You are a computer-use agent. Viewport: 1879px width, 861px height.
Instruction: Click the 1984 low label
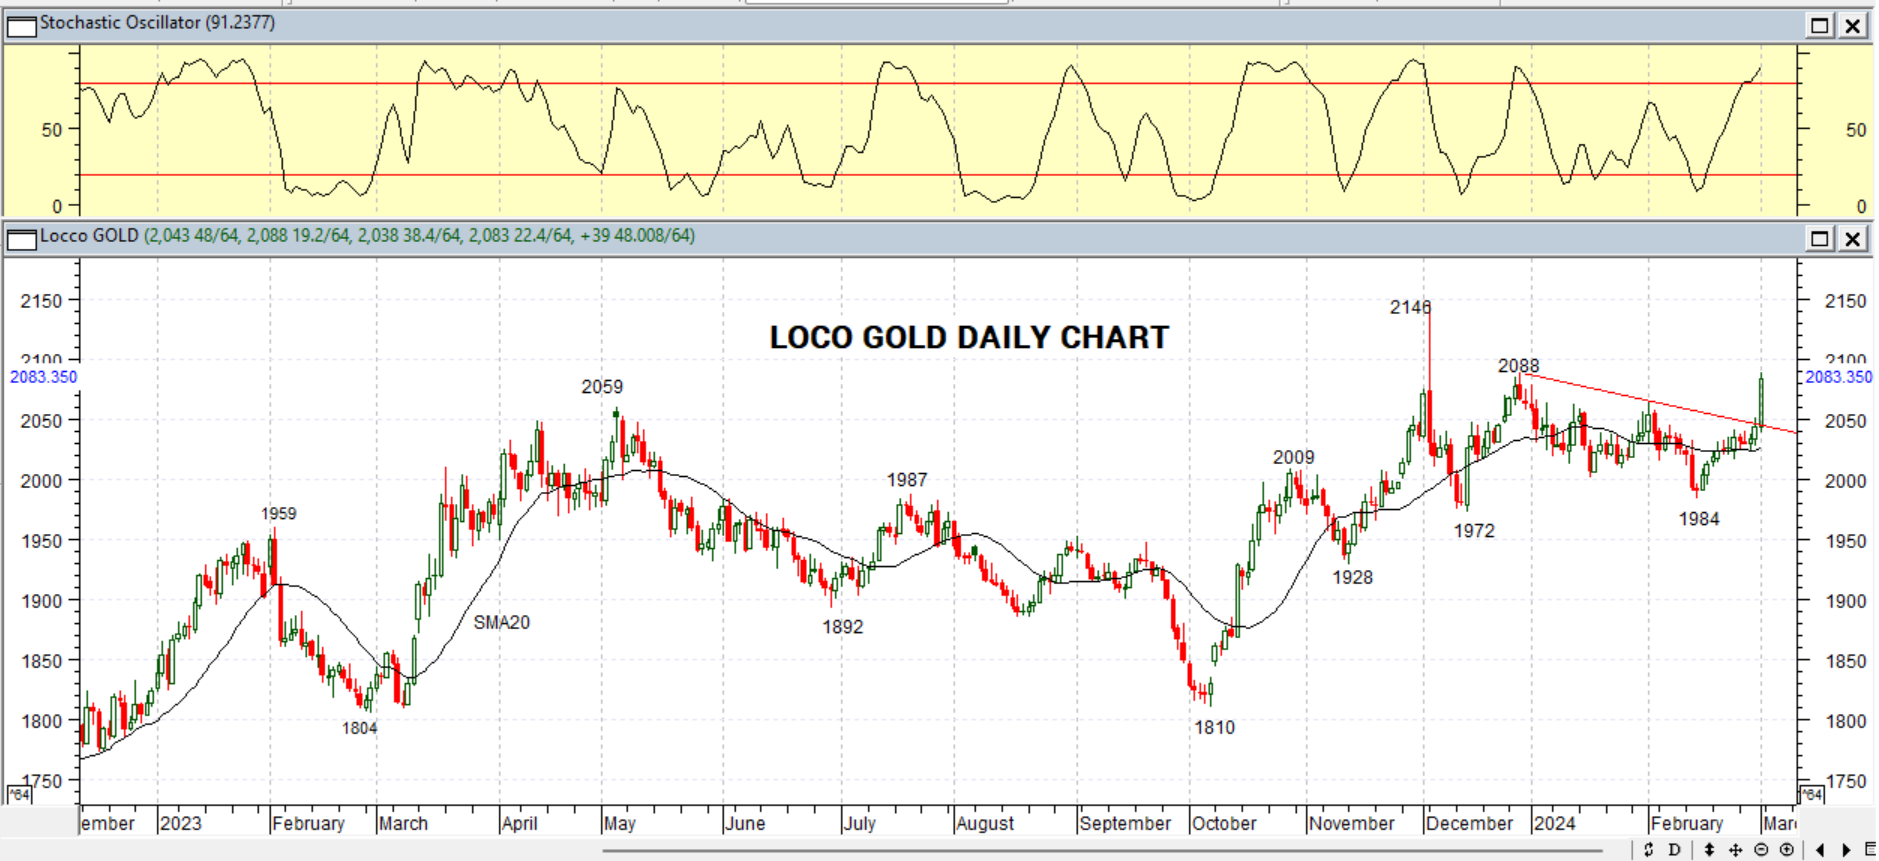coord(1699,519)
